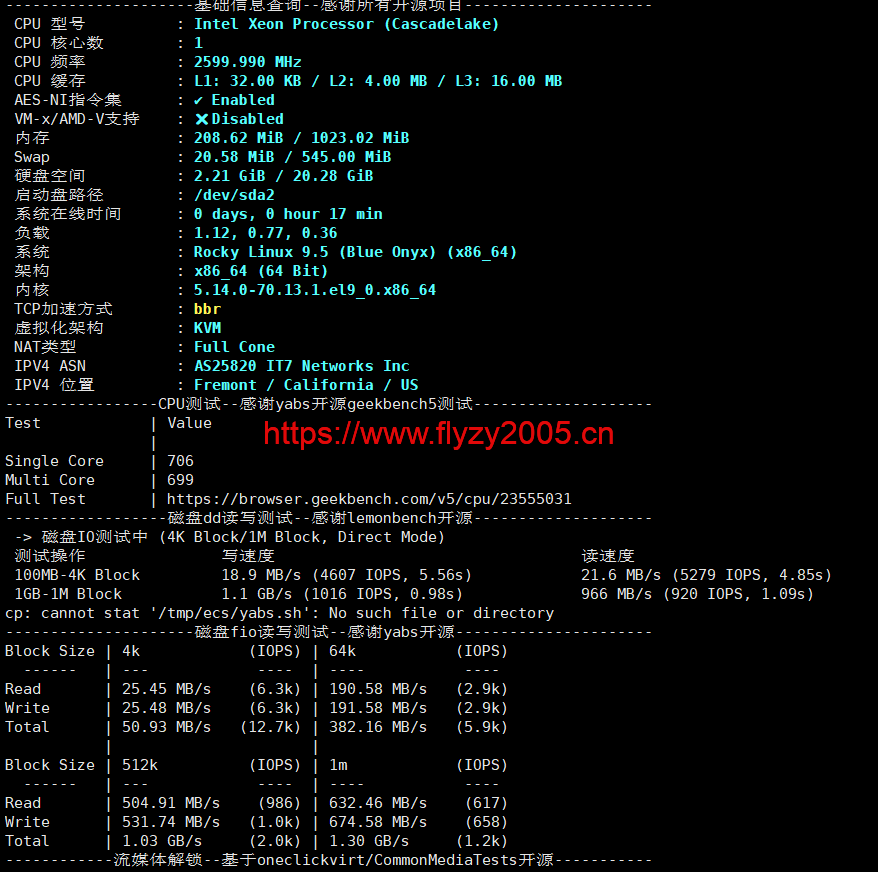Viewport: 878px width, 872px height.
Task: Click the 'CPU 型号' label
Action: [50, 24]
